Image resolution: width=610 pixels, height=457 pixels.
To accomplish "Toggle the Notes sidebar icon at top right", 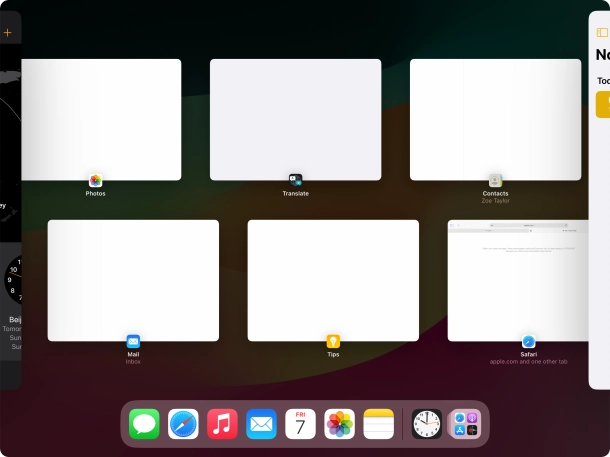I will point(602,33).
